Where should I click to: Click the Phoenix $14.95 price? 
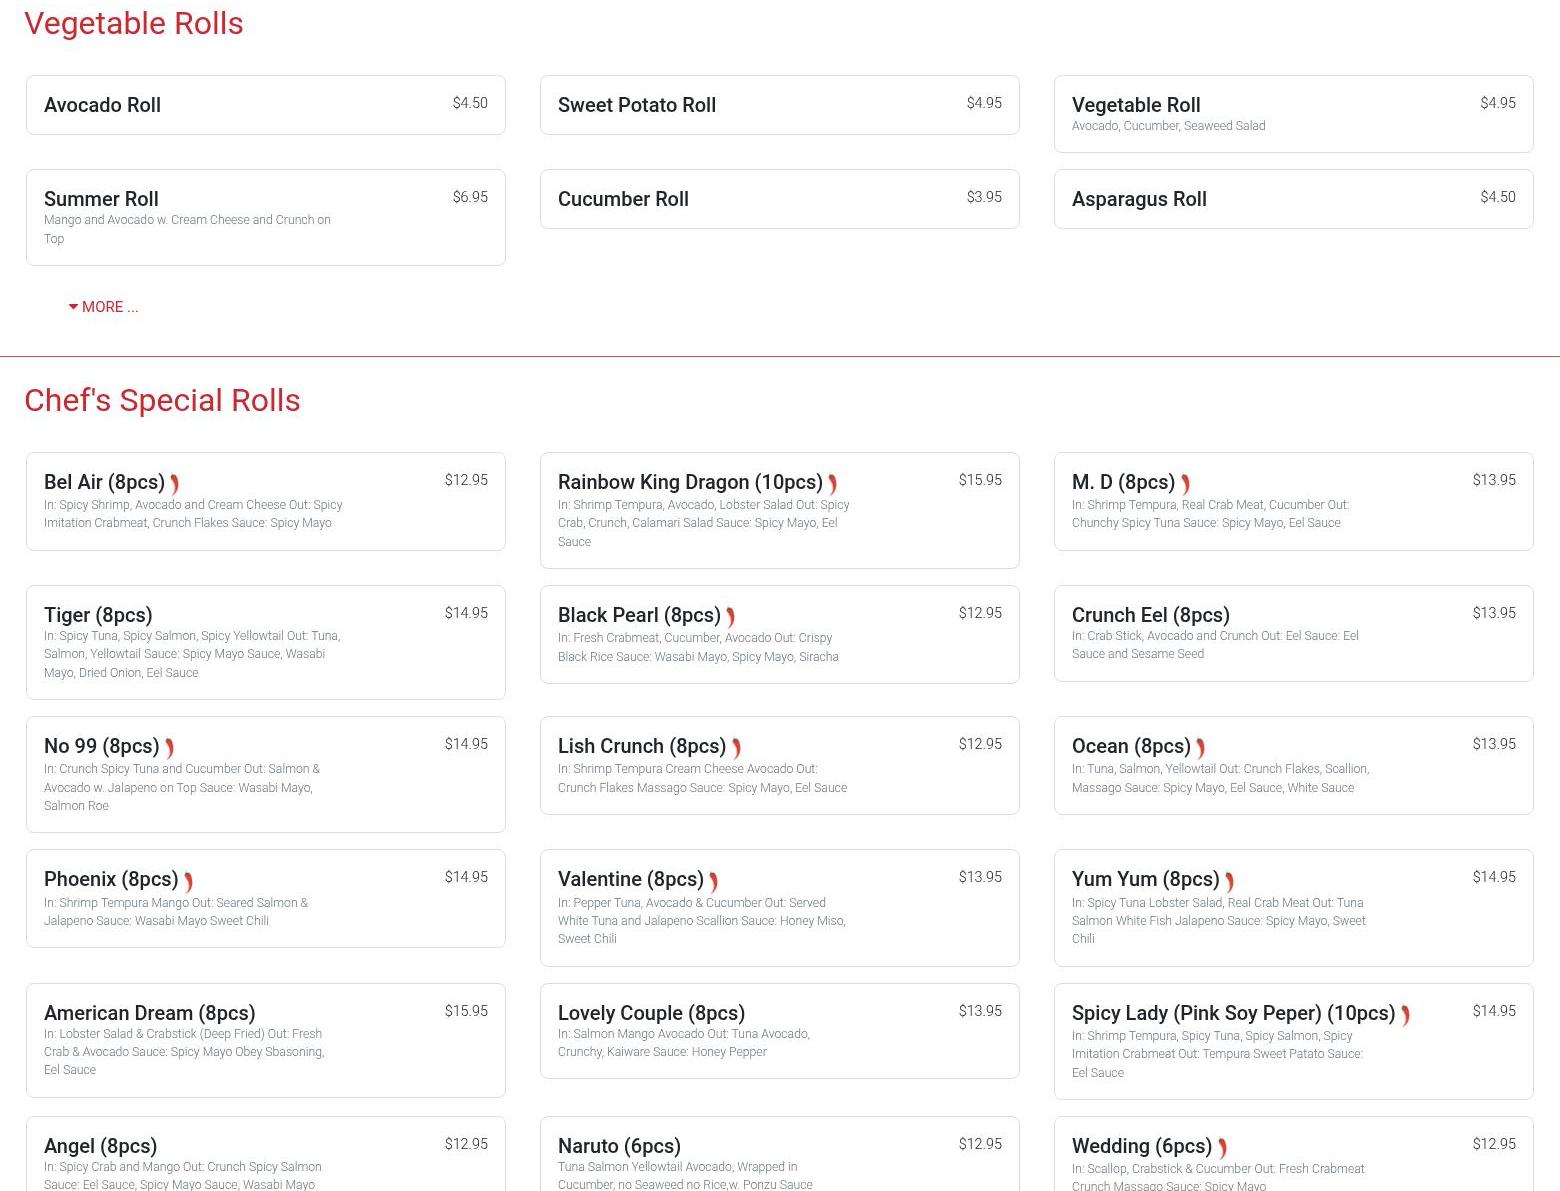(466, 877)
